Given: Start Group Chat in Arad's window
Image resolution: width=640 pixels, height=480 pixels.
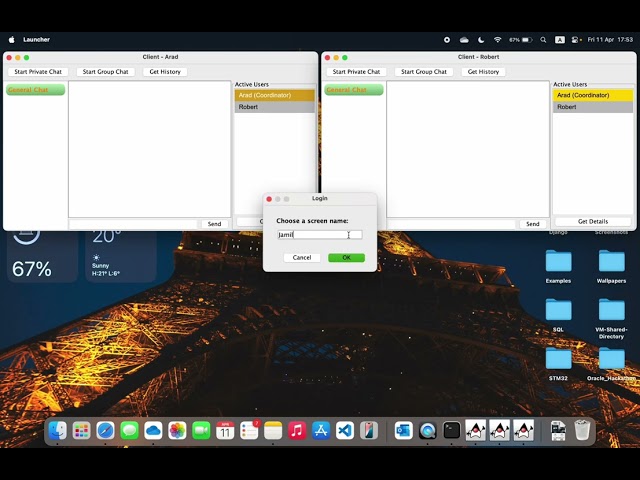Looking at the screenshot, I should click(105, 72).
